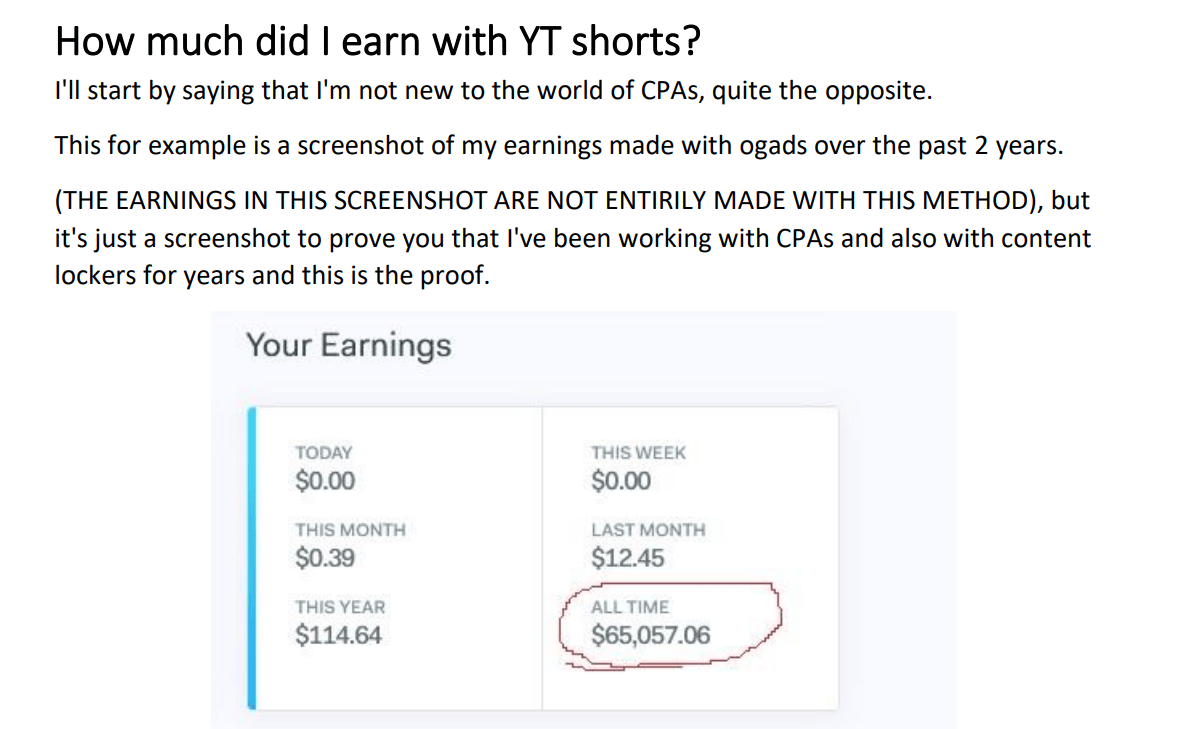Select the $12.45 last month amount

pyautogui.click(x=628, y=558)
